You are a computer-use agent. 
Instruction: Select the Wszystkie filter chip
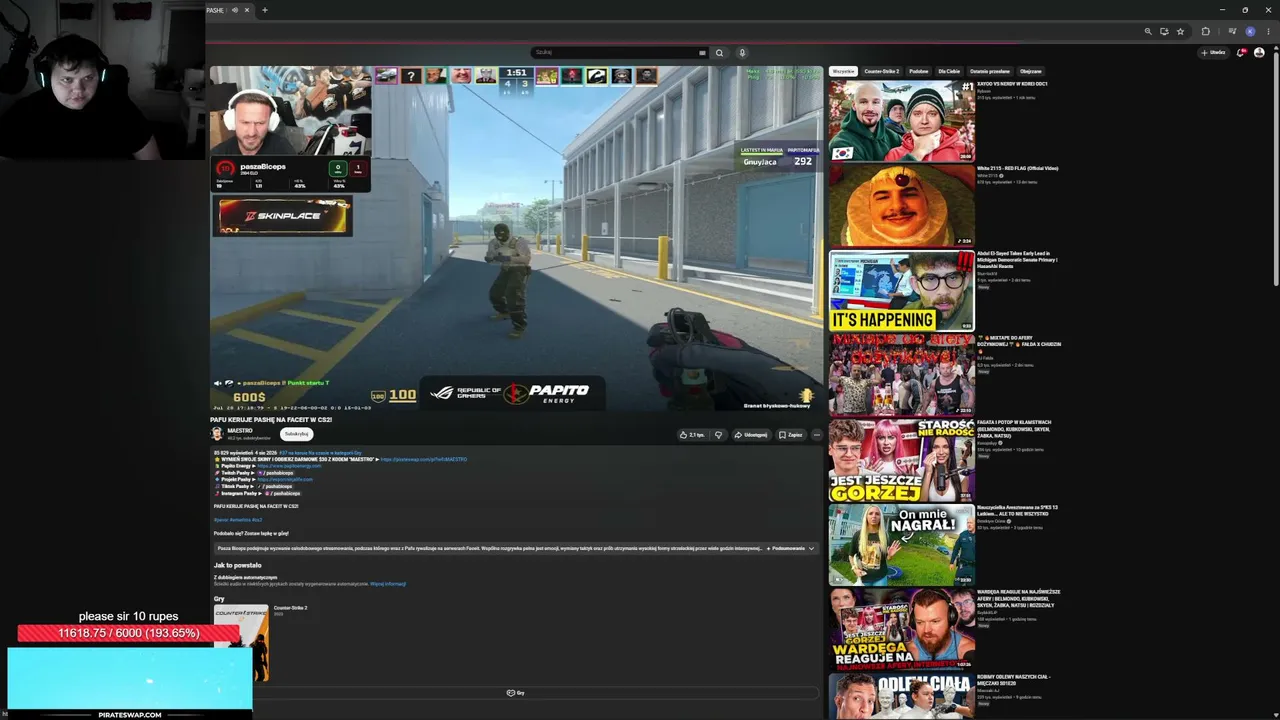click(843, 72)
